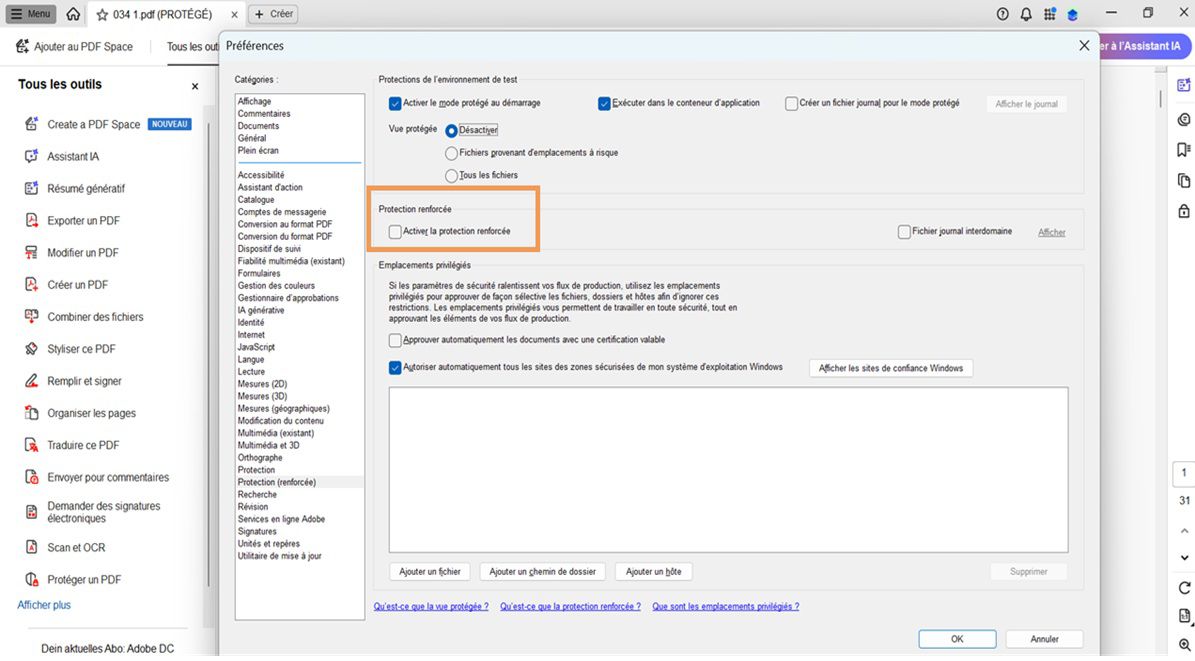Click the rotate page icon in right rail
The width and height of the screenshot is (1195, 661).
[1184, 588]
